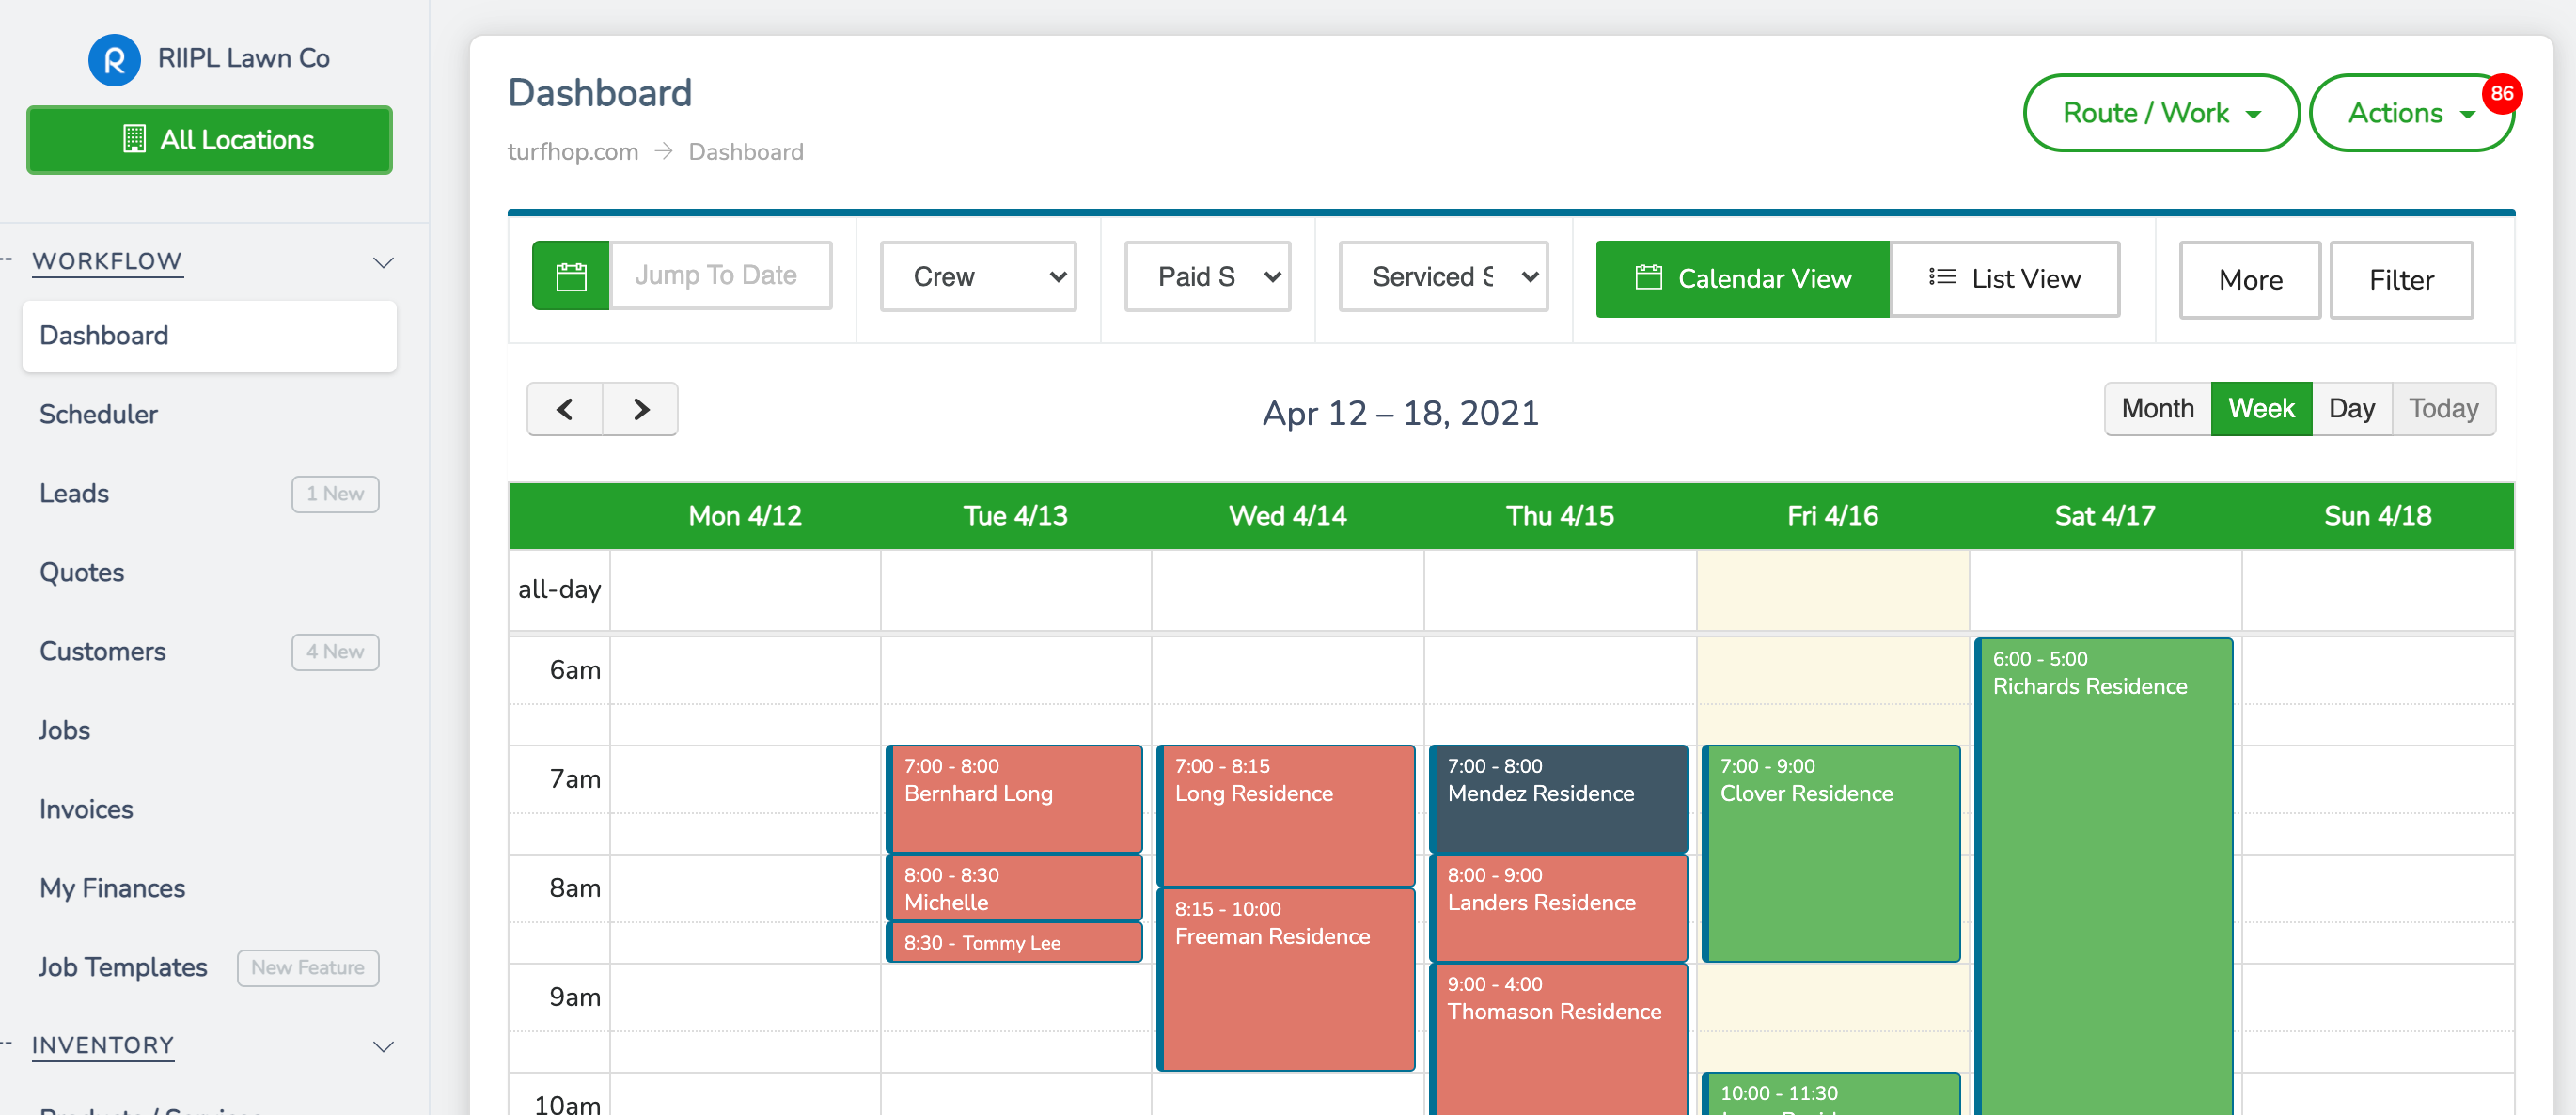Click calendar icon in Calendar View button
2576x1115 pixels.
pyautogui.click(x=1648, y=278)
